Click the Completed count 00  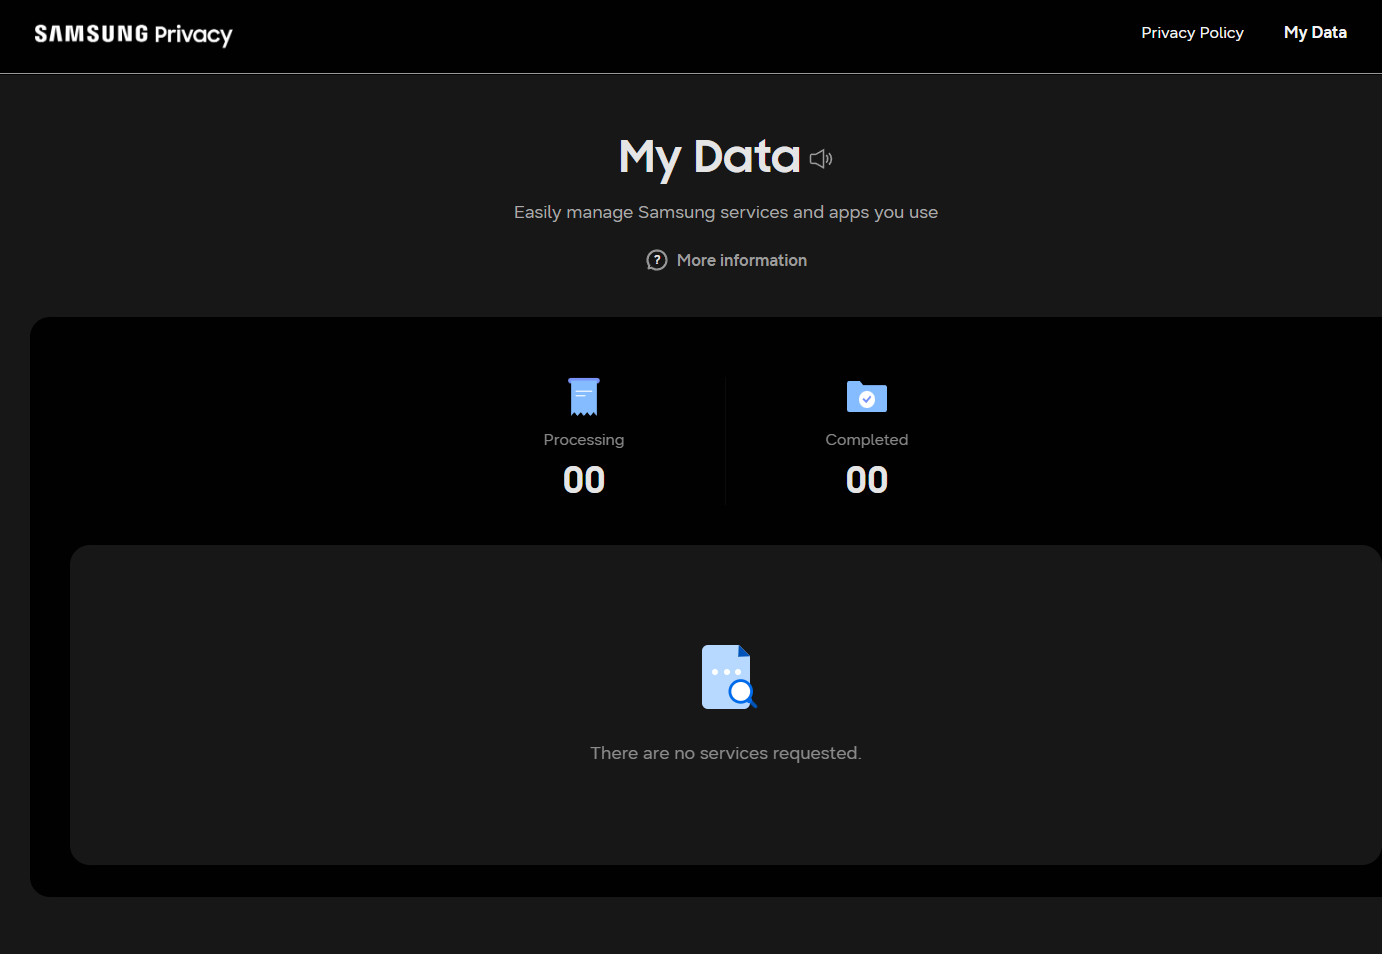point(867,480)
